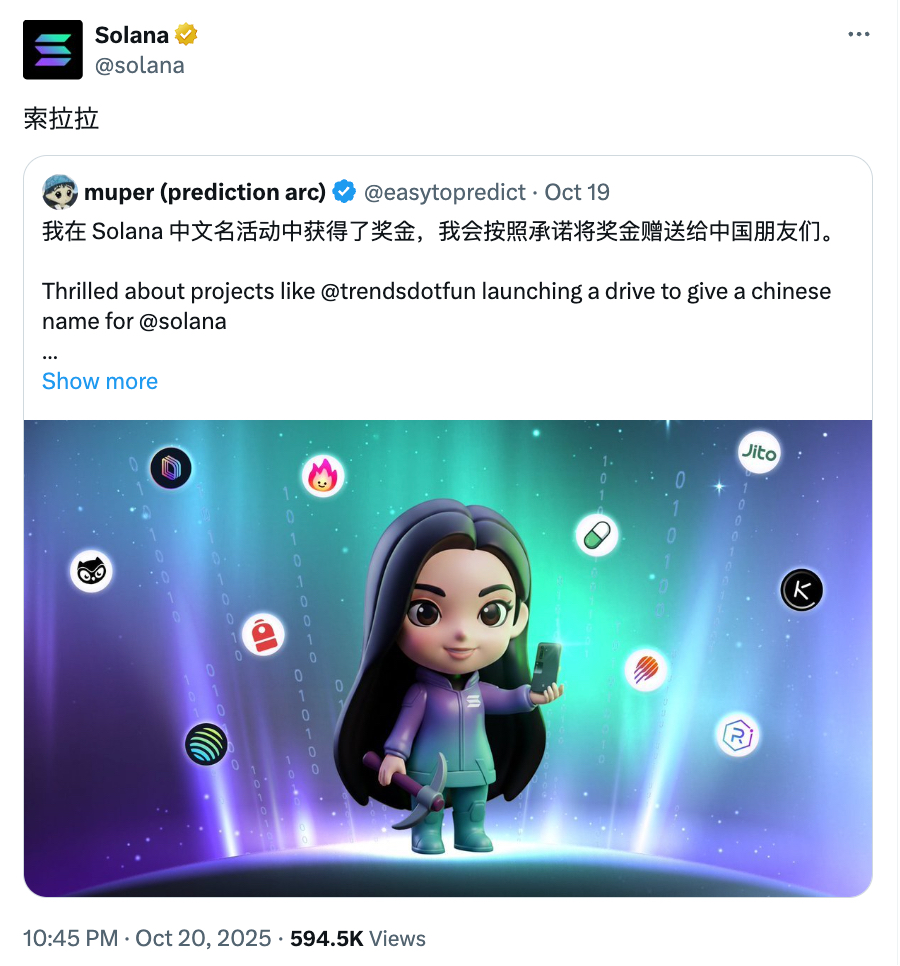Image resolution: width=900 pixels, height=966 pixels.
Task: Click the green pill icon in image
Action: [x=596, y=535]
